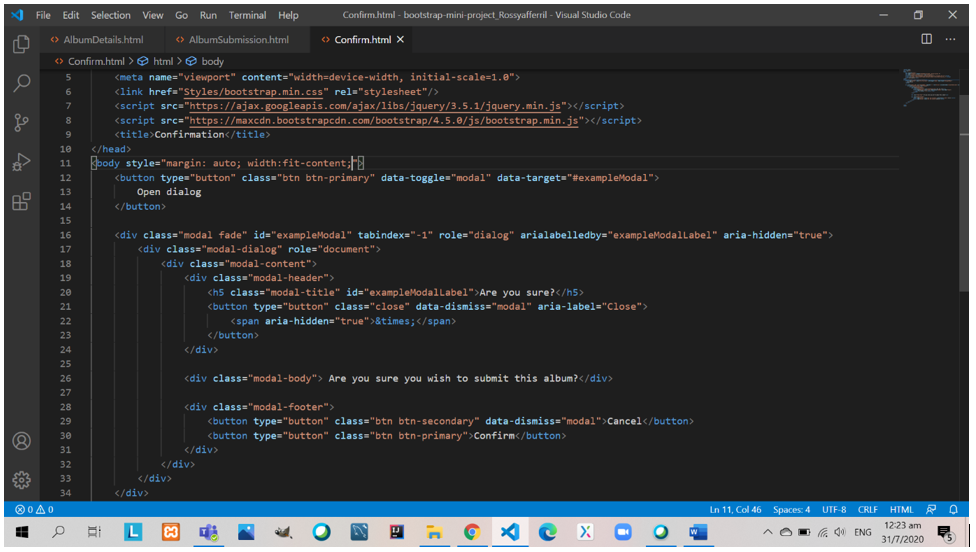Open the Explorer view in activity bar
The image size is (976, 552).
[x=21, y=44]
